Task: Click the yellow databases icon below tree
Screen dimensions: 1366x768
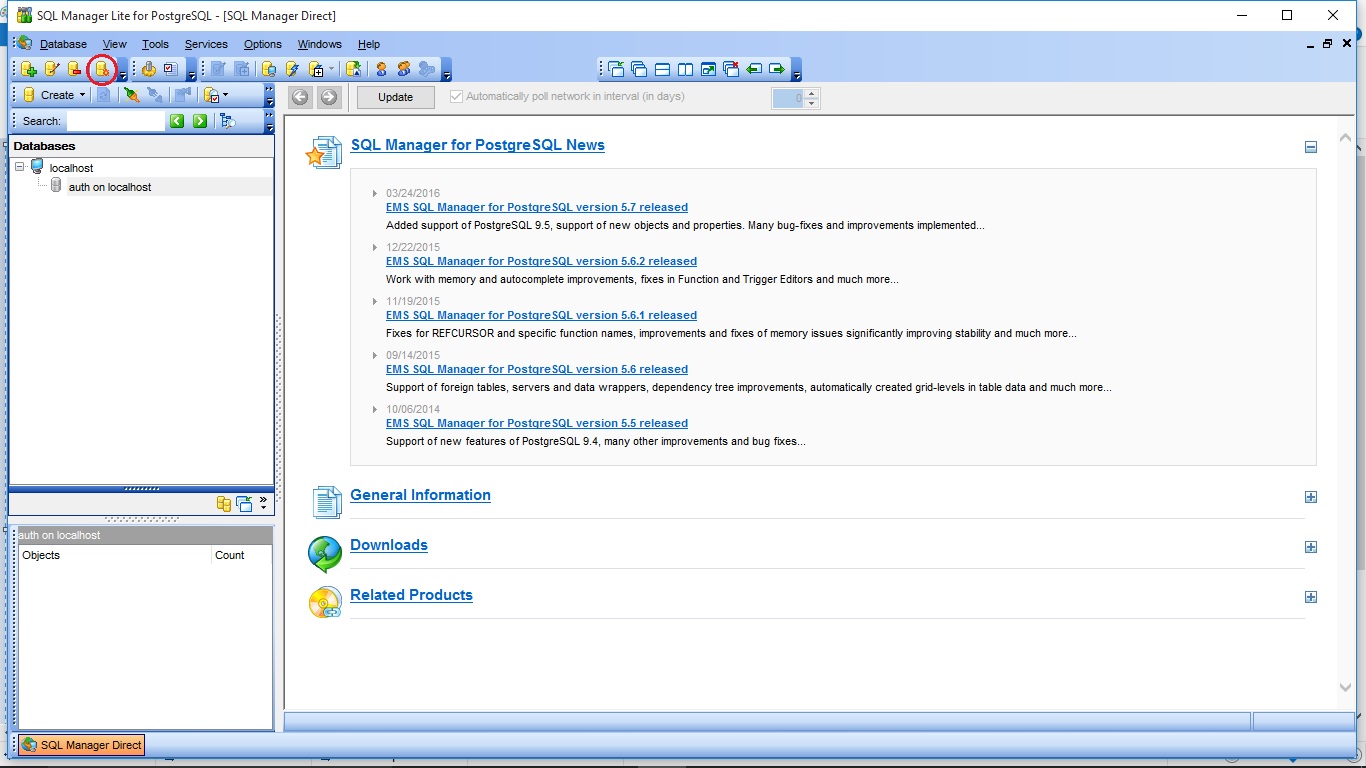Action: click(224, 504)
